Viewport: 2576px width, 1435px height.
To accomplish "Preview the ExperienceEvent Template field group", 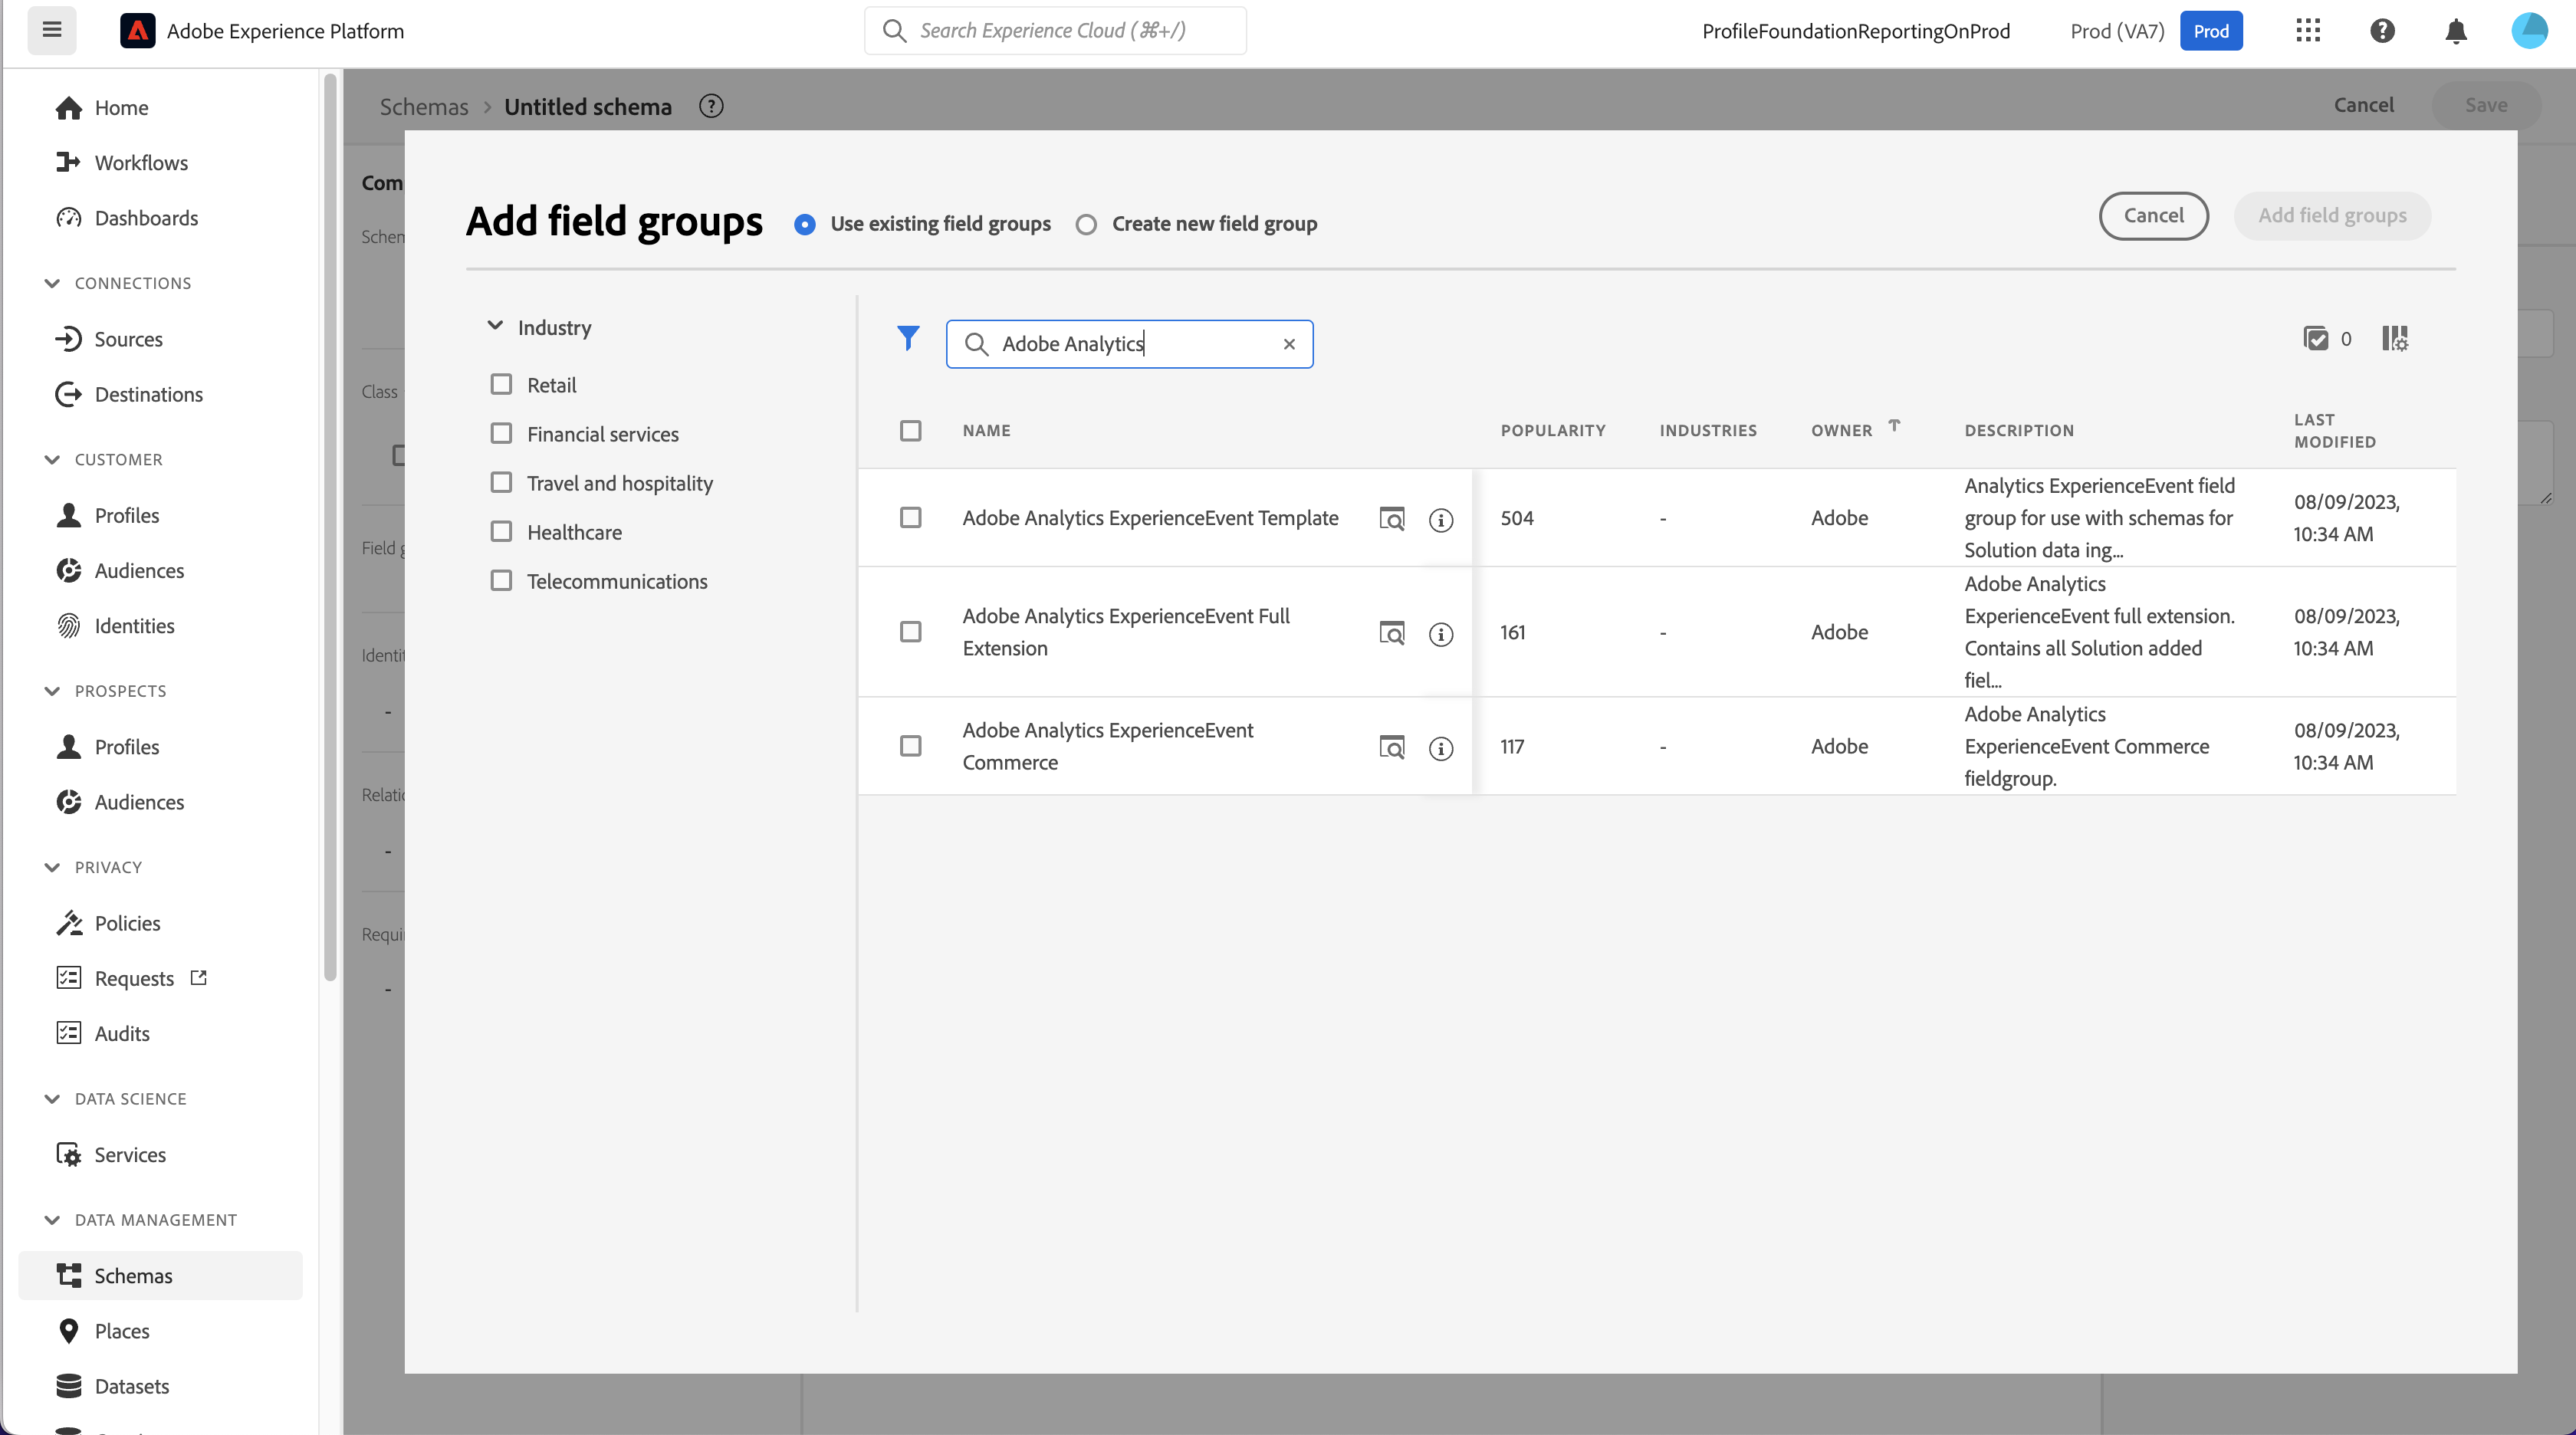I will tap(1392, 519).
